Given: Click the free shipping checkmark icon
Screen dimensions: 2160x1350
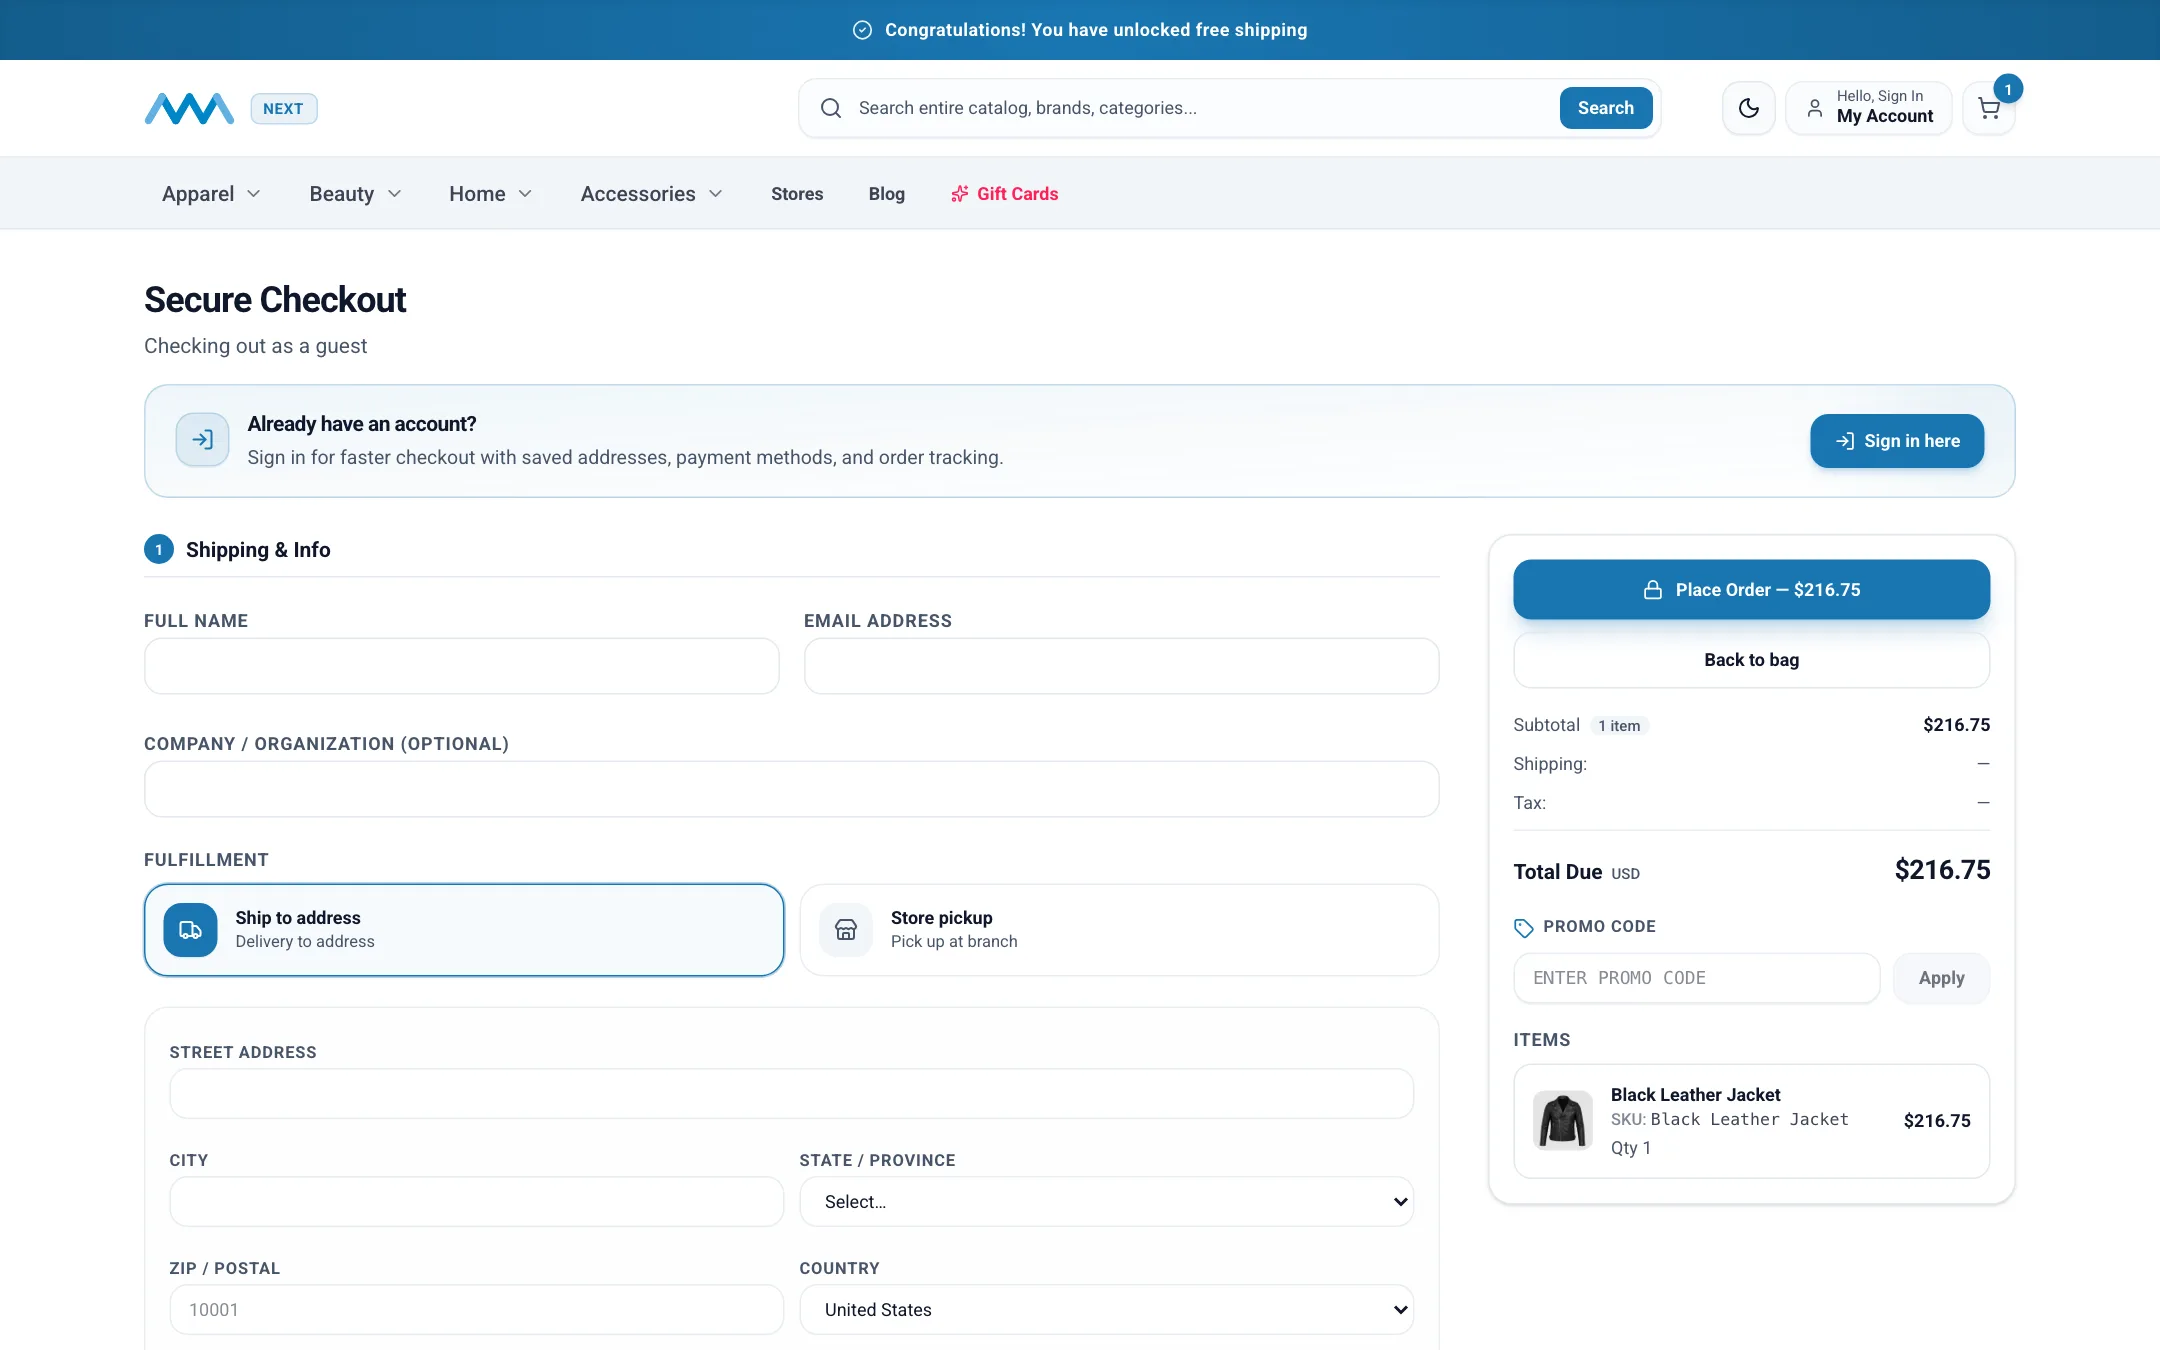Looking at the screenshot, I should (x=862, y=30).
